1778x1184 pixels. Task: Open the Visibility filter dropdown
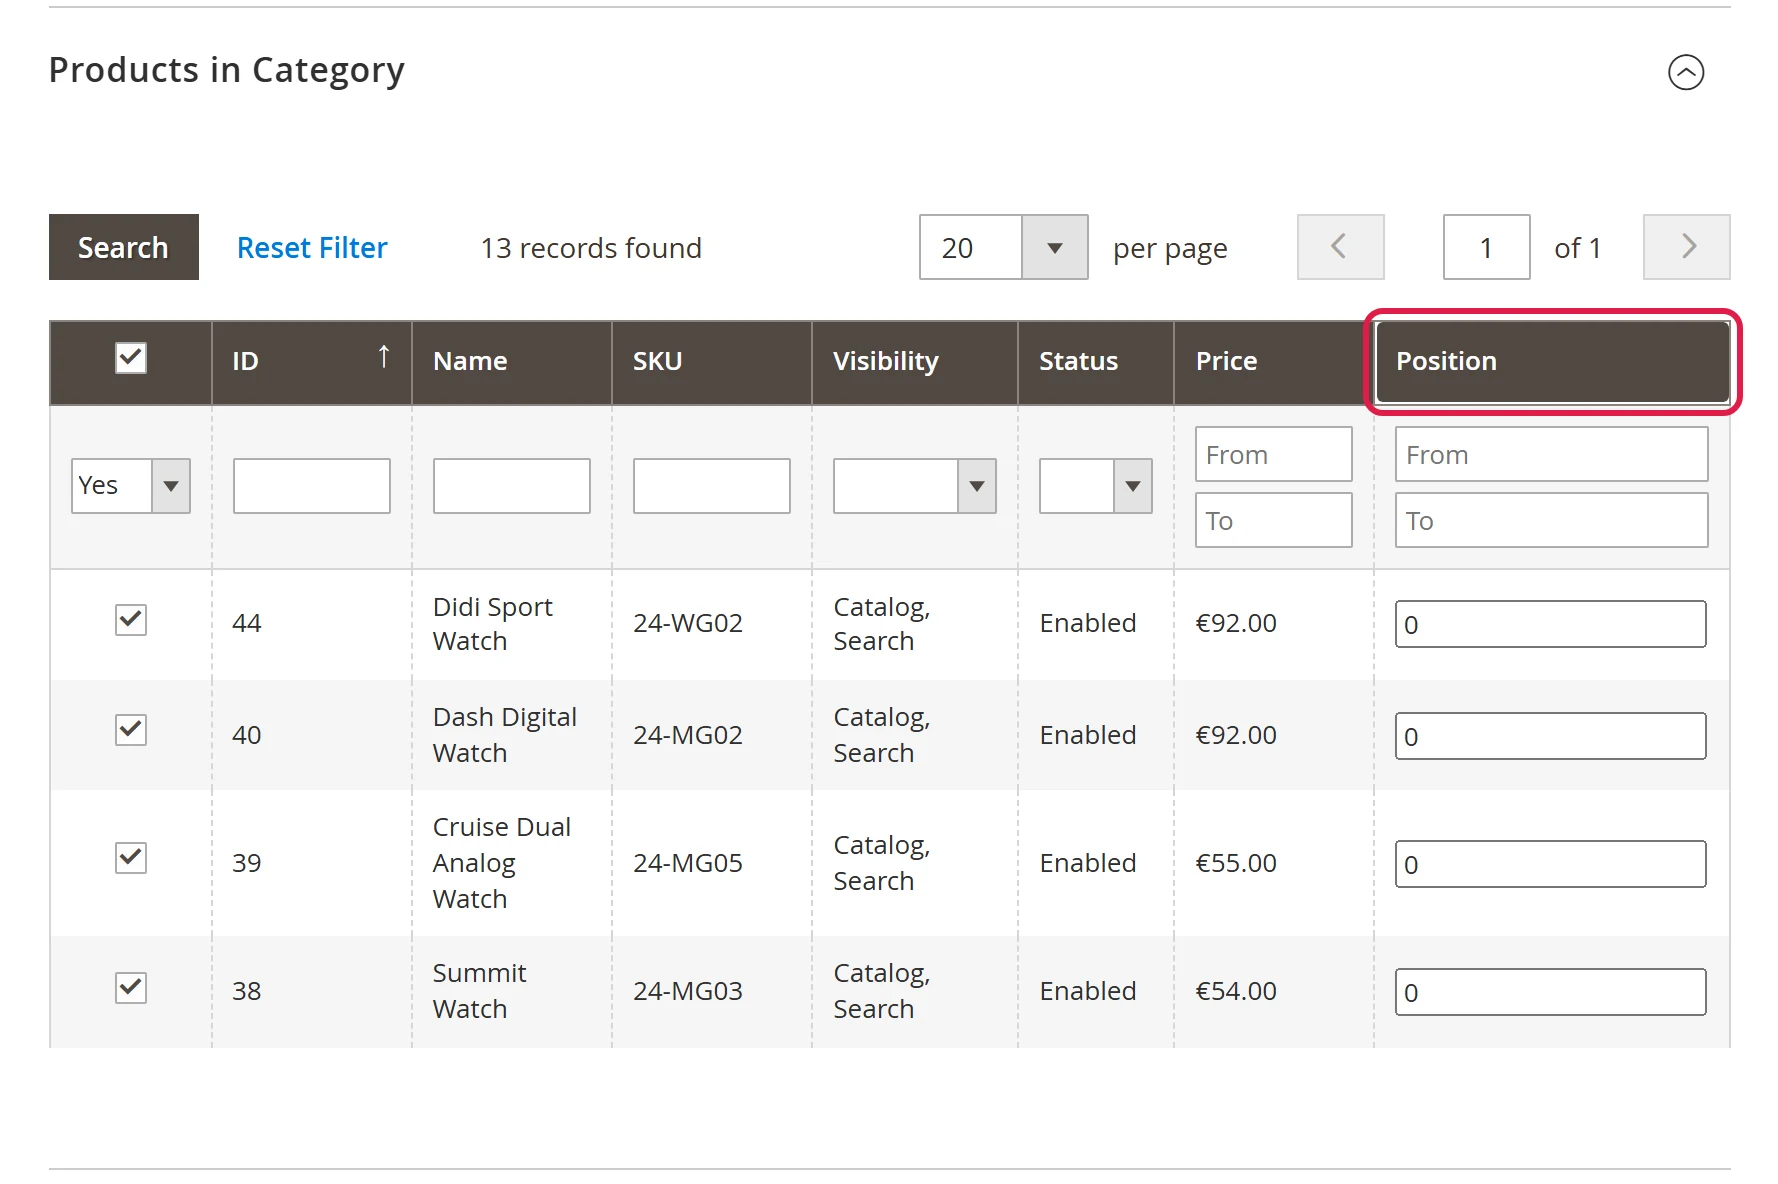click(x=914, y=486)
